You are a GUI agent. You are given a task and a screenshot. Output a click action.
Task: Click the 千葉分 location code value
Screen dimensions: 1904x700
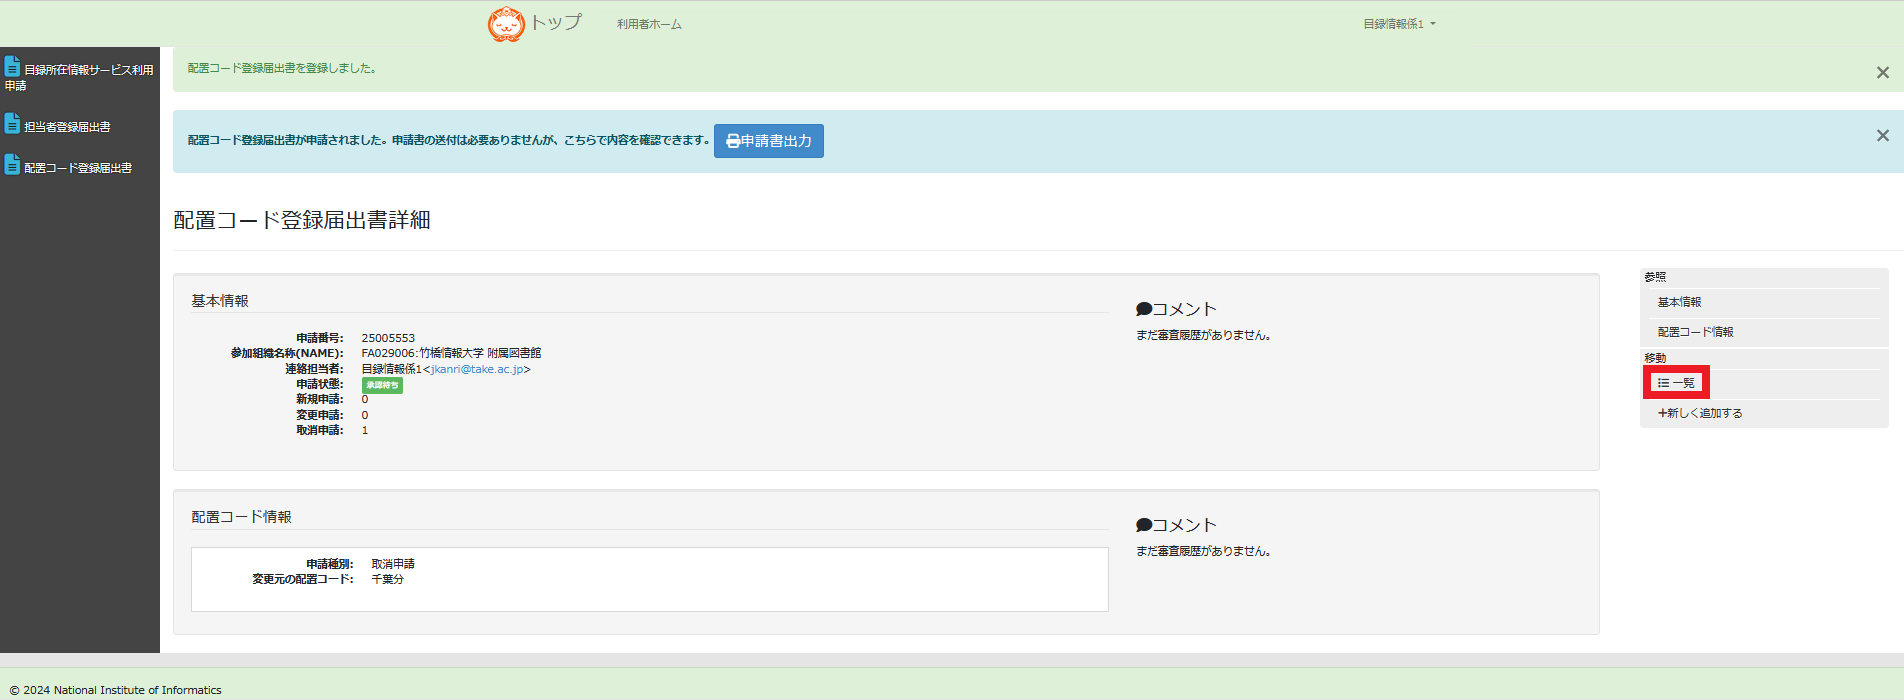point(387,579)
